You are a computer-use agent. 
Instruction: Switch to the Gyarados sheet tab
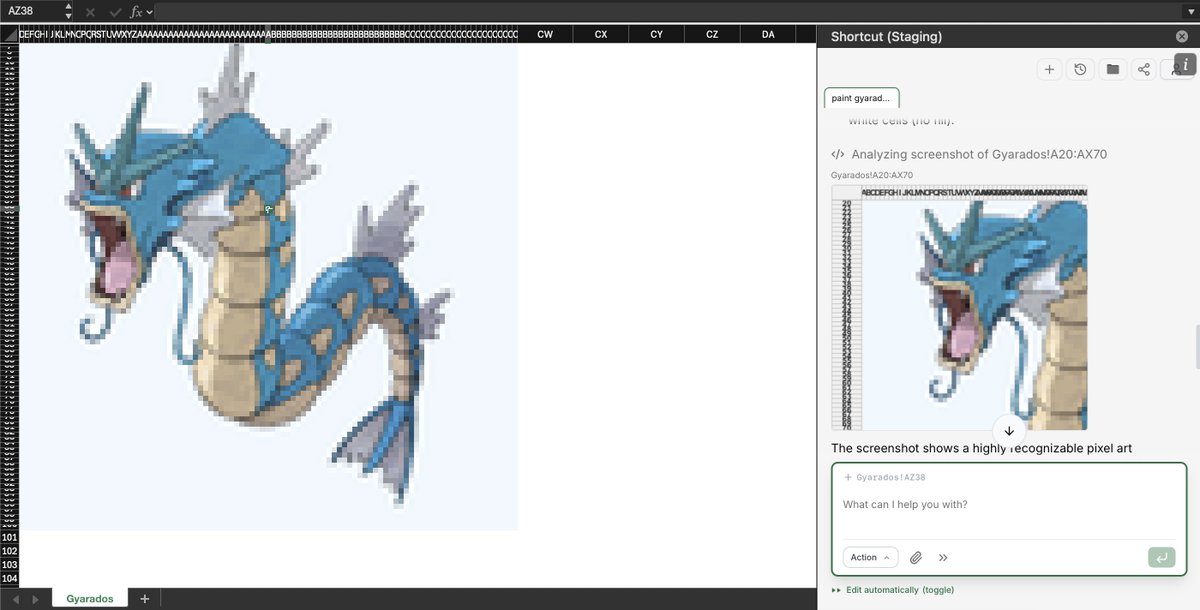90,599
